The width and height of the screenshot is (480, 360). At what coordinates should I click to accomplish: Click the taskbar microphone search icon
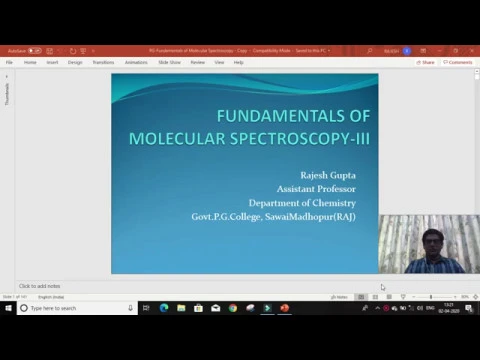(x=130, y=308)
